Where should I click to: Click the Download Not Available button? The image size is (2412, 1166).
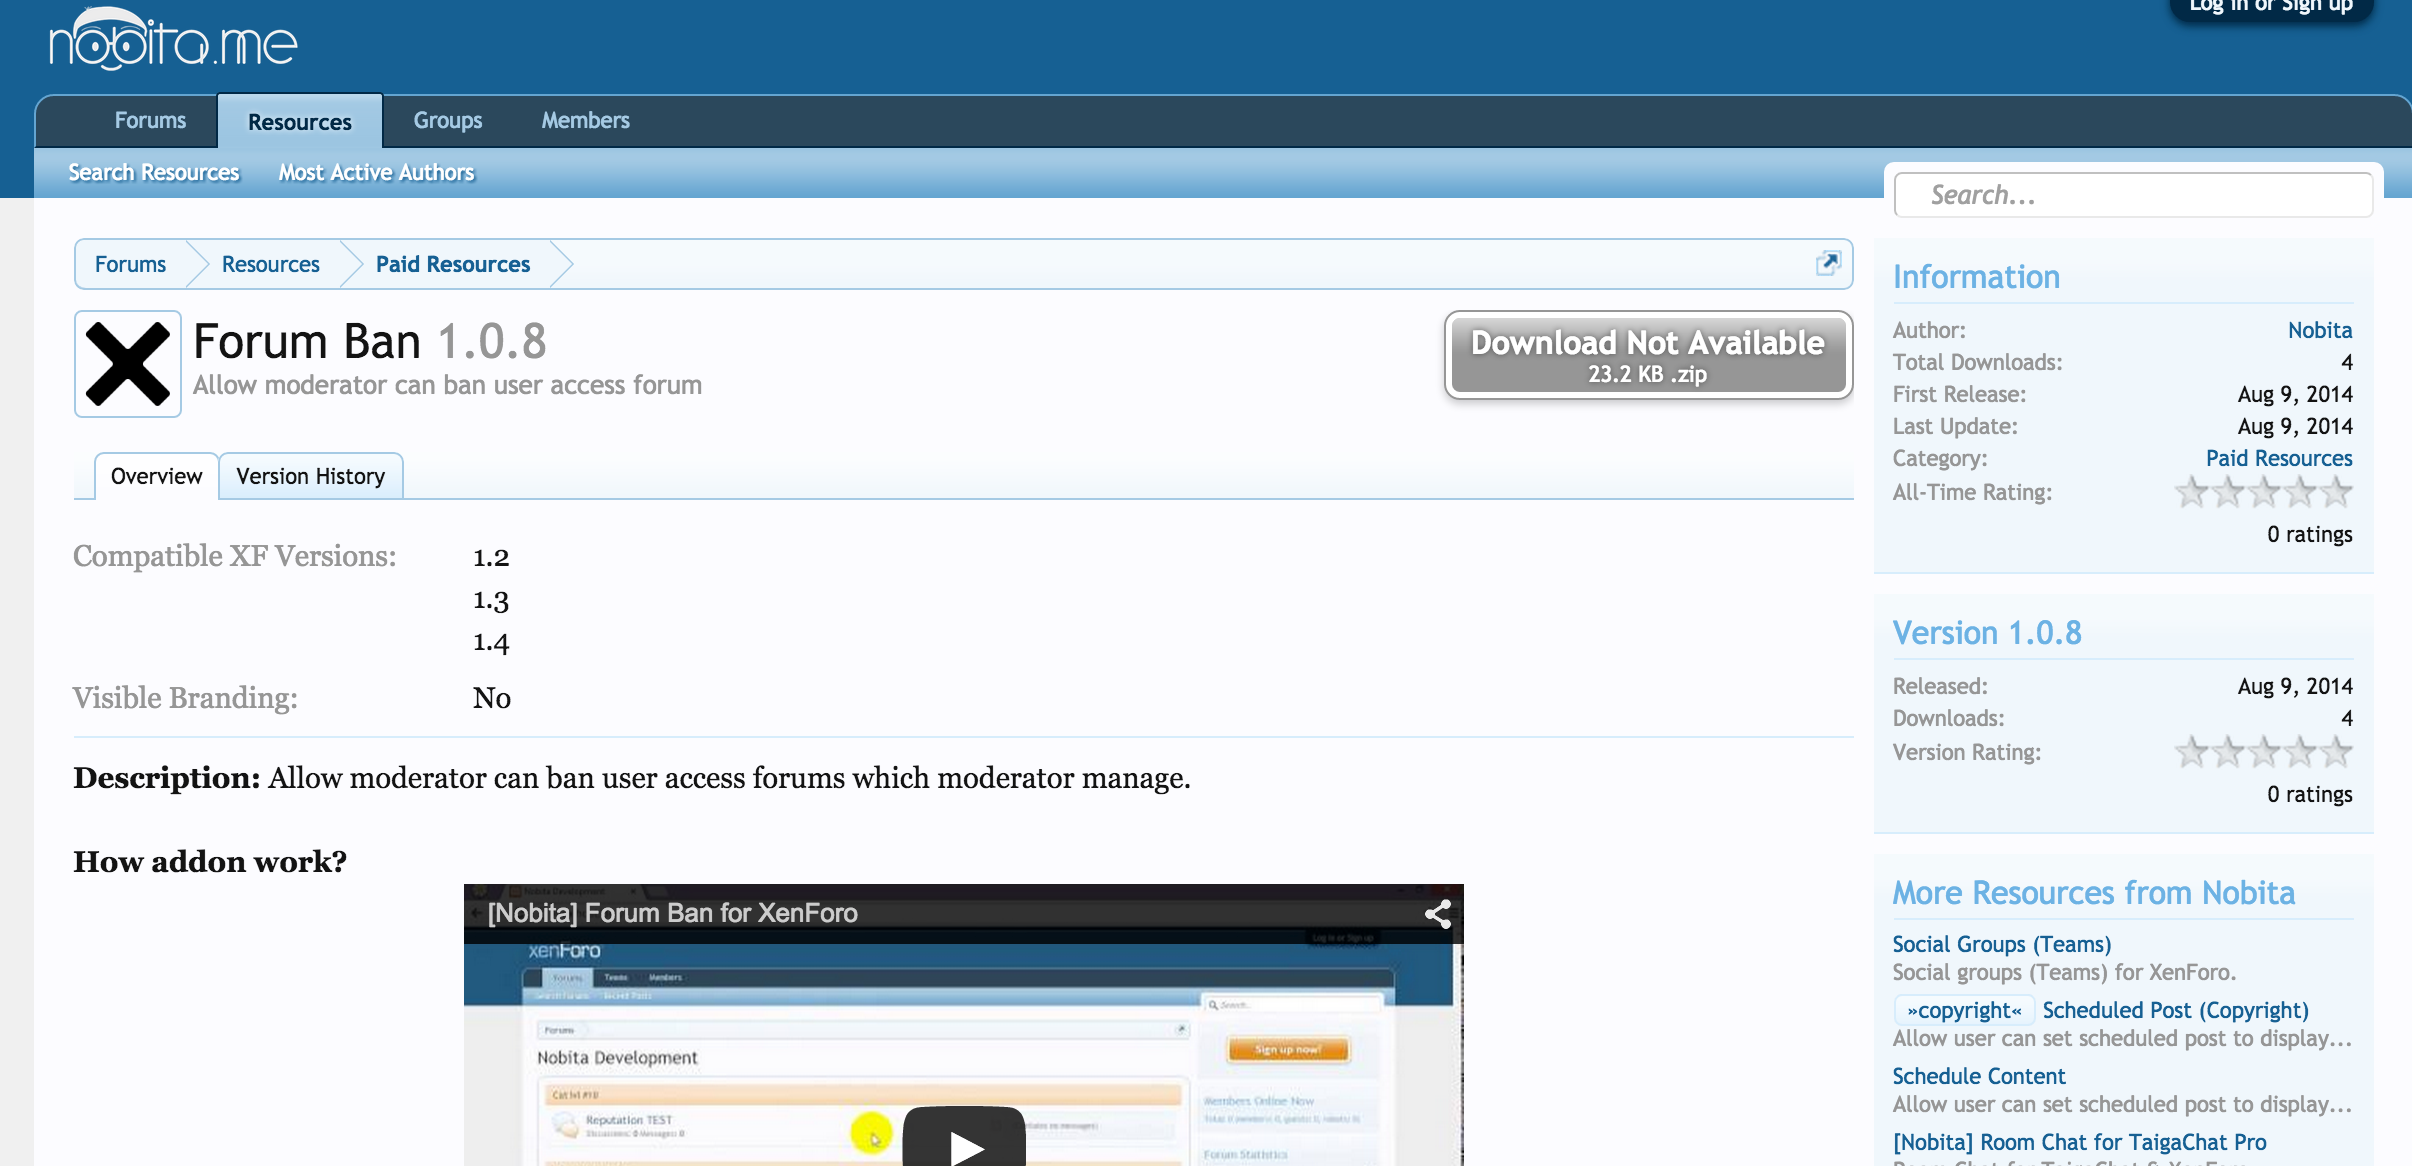(1648, 355)
